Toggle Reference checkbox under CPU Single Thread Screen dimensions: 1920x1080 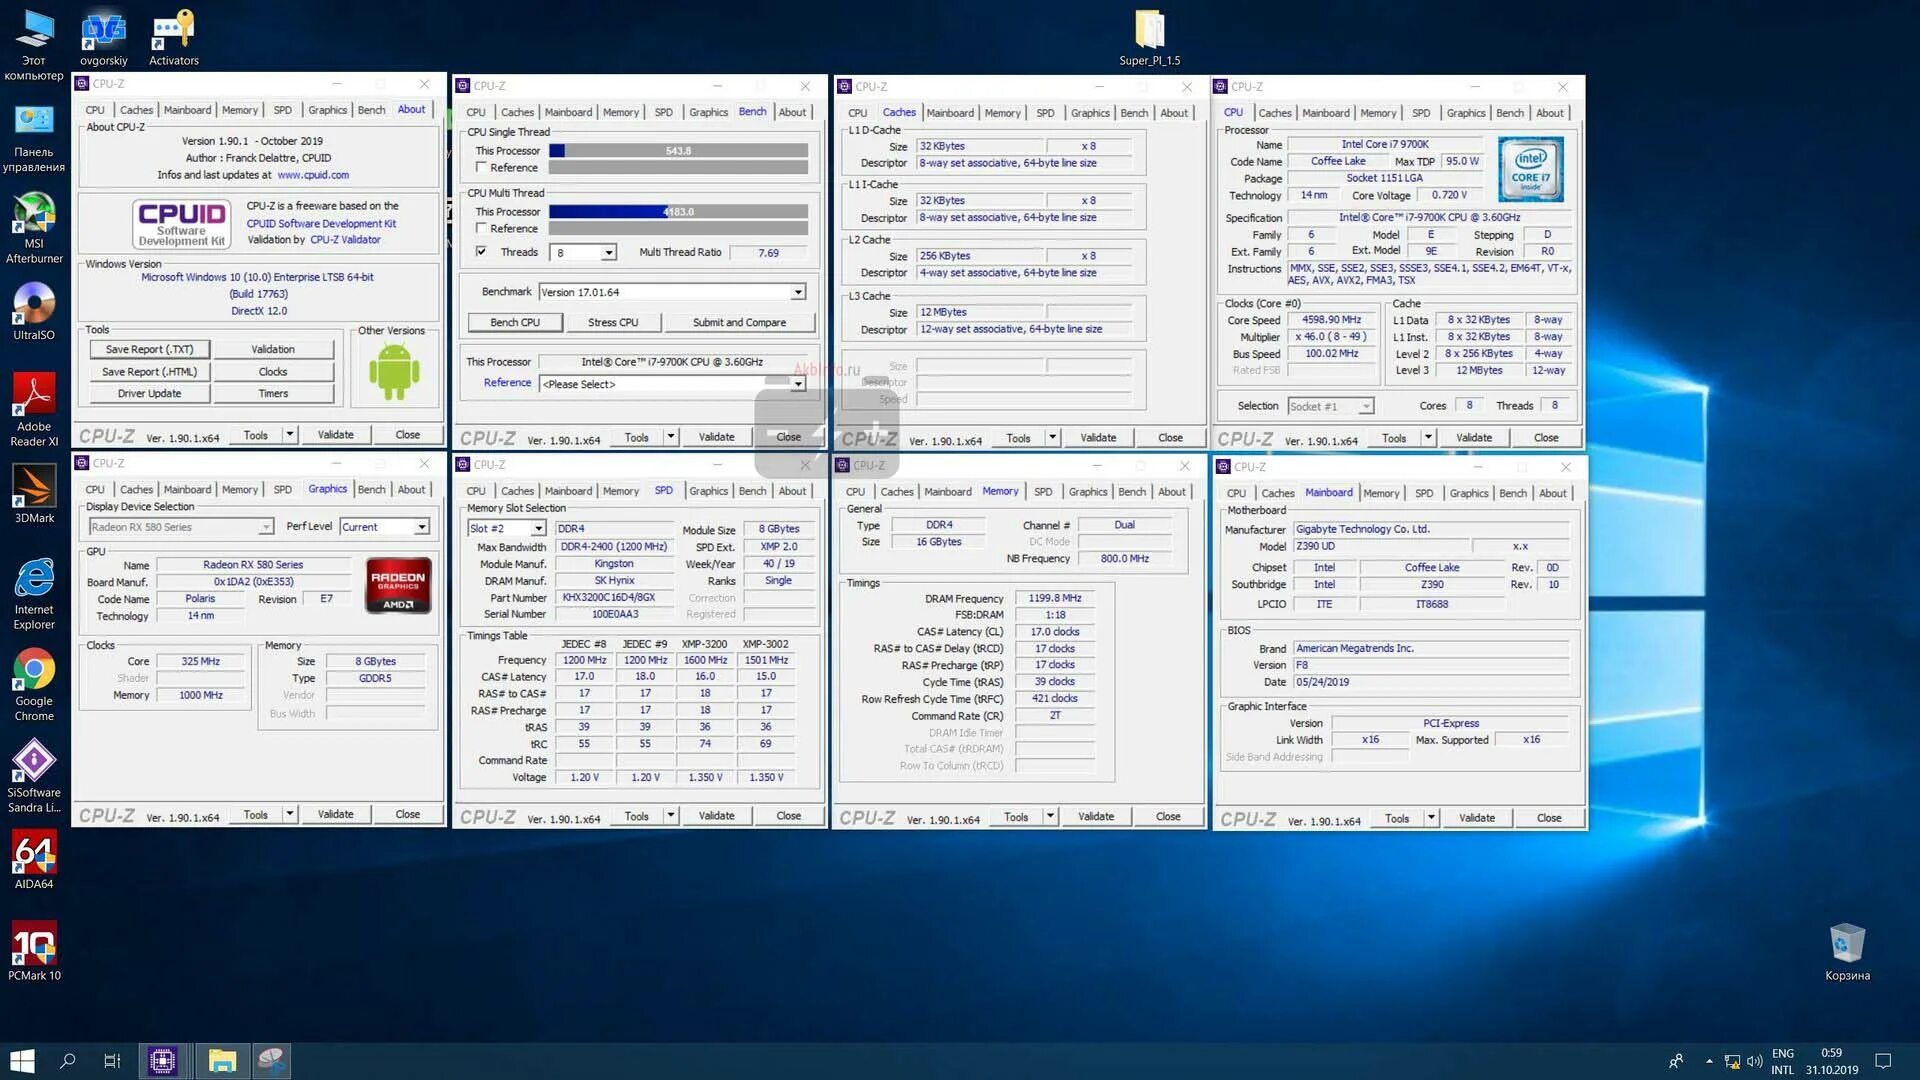coord(482,168)
